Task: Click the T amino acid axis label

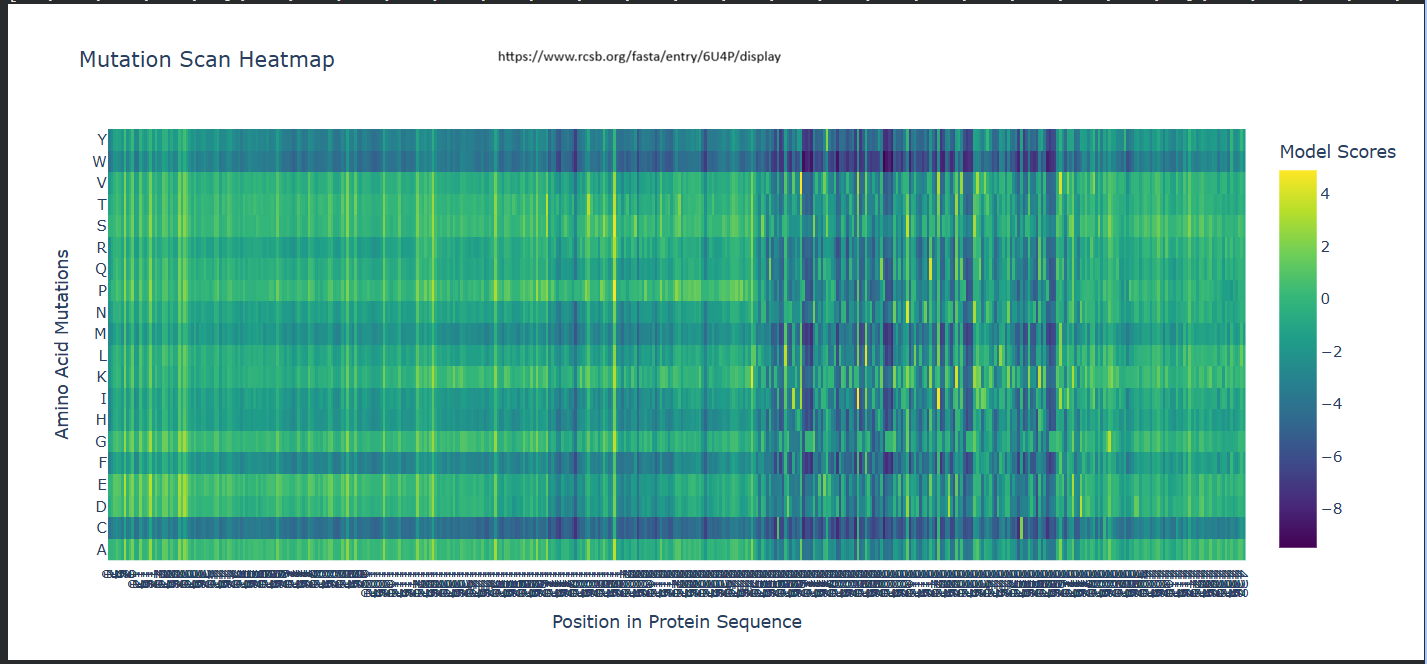Action: tap(101, 204)
